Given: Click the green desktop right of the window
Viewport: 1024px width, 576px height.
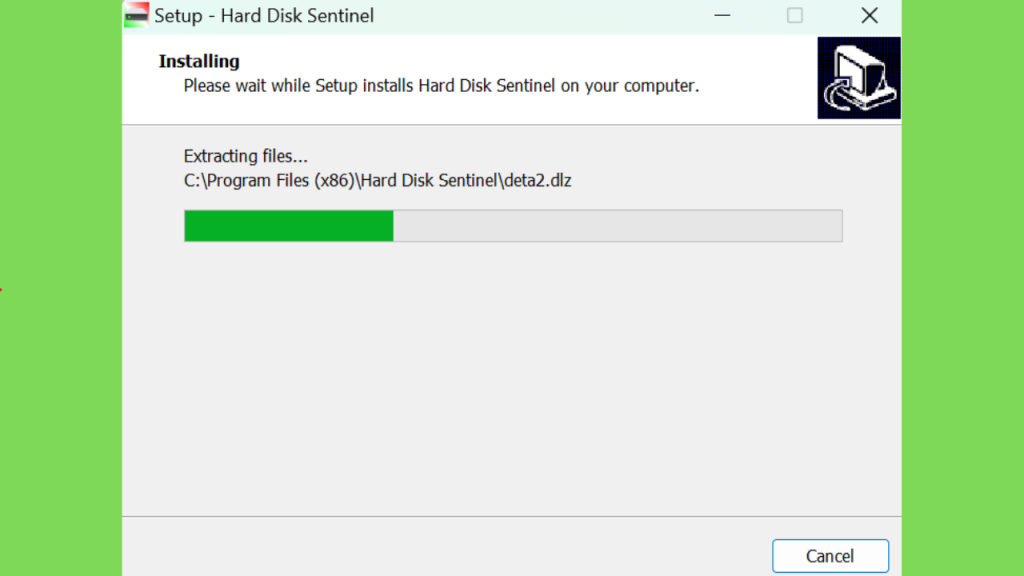Looking at the screenshot, I should coord(963,288).
